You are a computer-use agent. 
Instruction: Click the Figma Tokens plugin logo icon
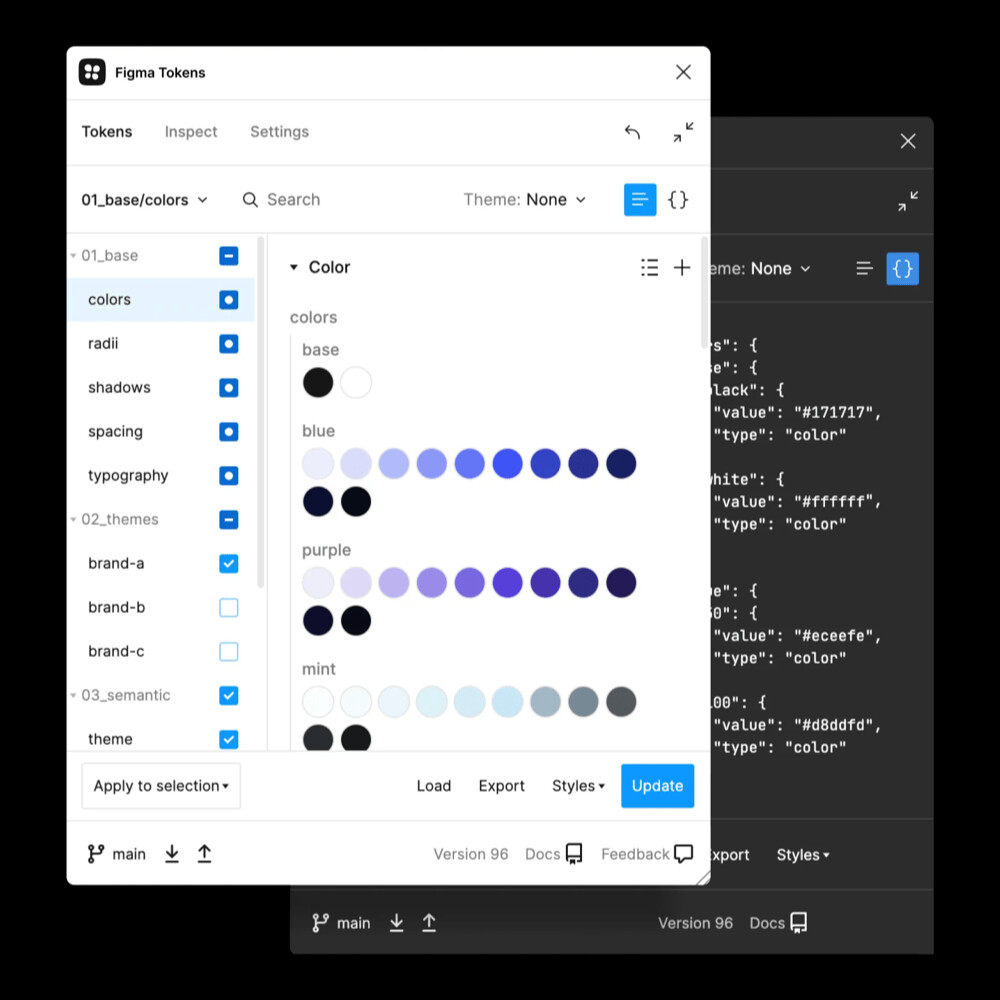(92, 72)
